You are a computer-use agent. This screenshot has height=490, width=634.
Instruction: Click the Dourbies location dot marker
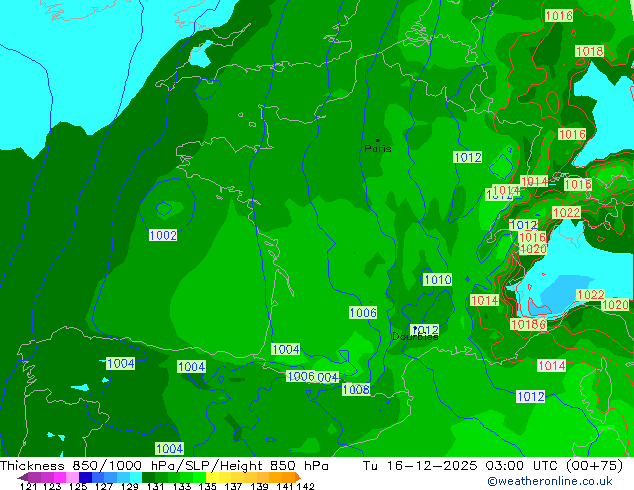pyautogui.click(x=415, y=328)
